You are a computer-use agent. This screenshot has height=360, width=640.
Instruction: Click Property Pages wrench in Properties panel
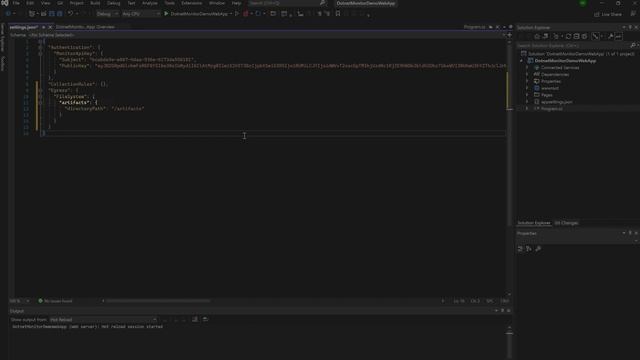pyautogui.click(x=538, y=249)
